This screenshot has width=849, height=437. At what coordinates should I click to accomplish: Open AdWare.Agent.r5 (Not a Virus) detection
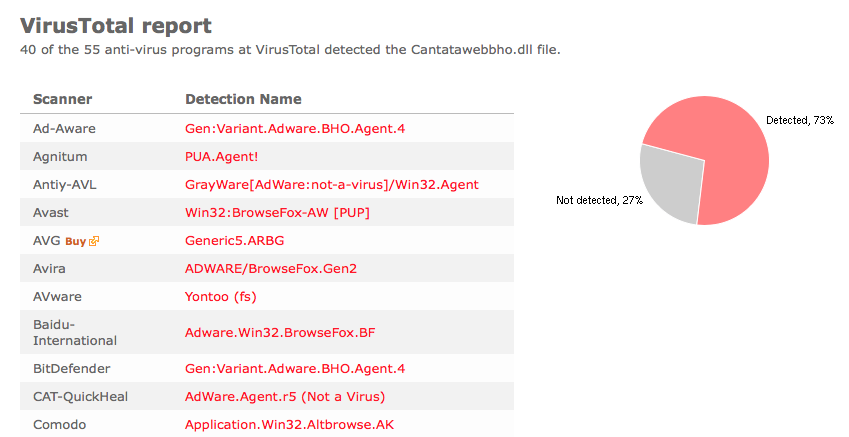click(x=285, y=397)
